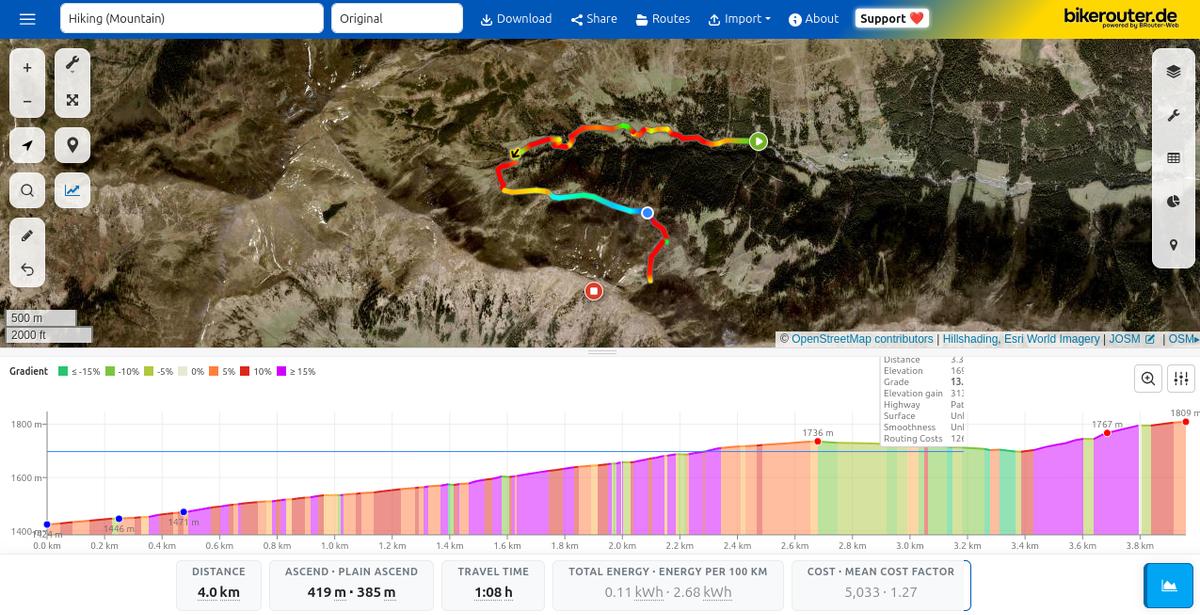The image size is (1200, 615).
Task: Toggle the -10% gradient legend entry
Action: click(122, 371)
